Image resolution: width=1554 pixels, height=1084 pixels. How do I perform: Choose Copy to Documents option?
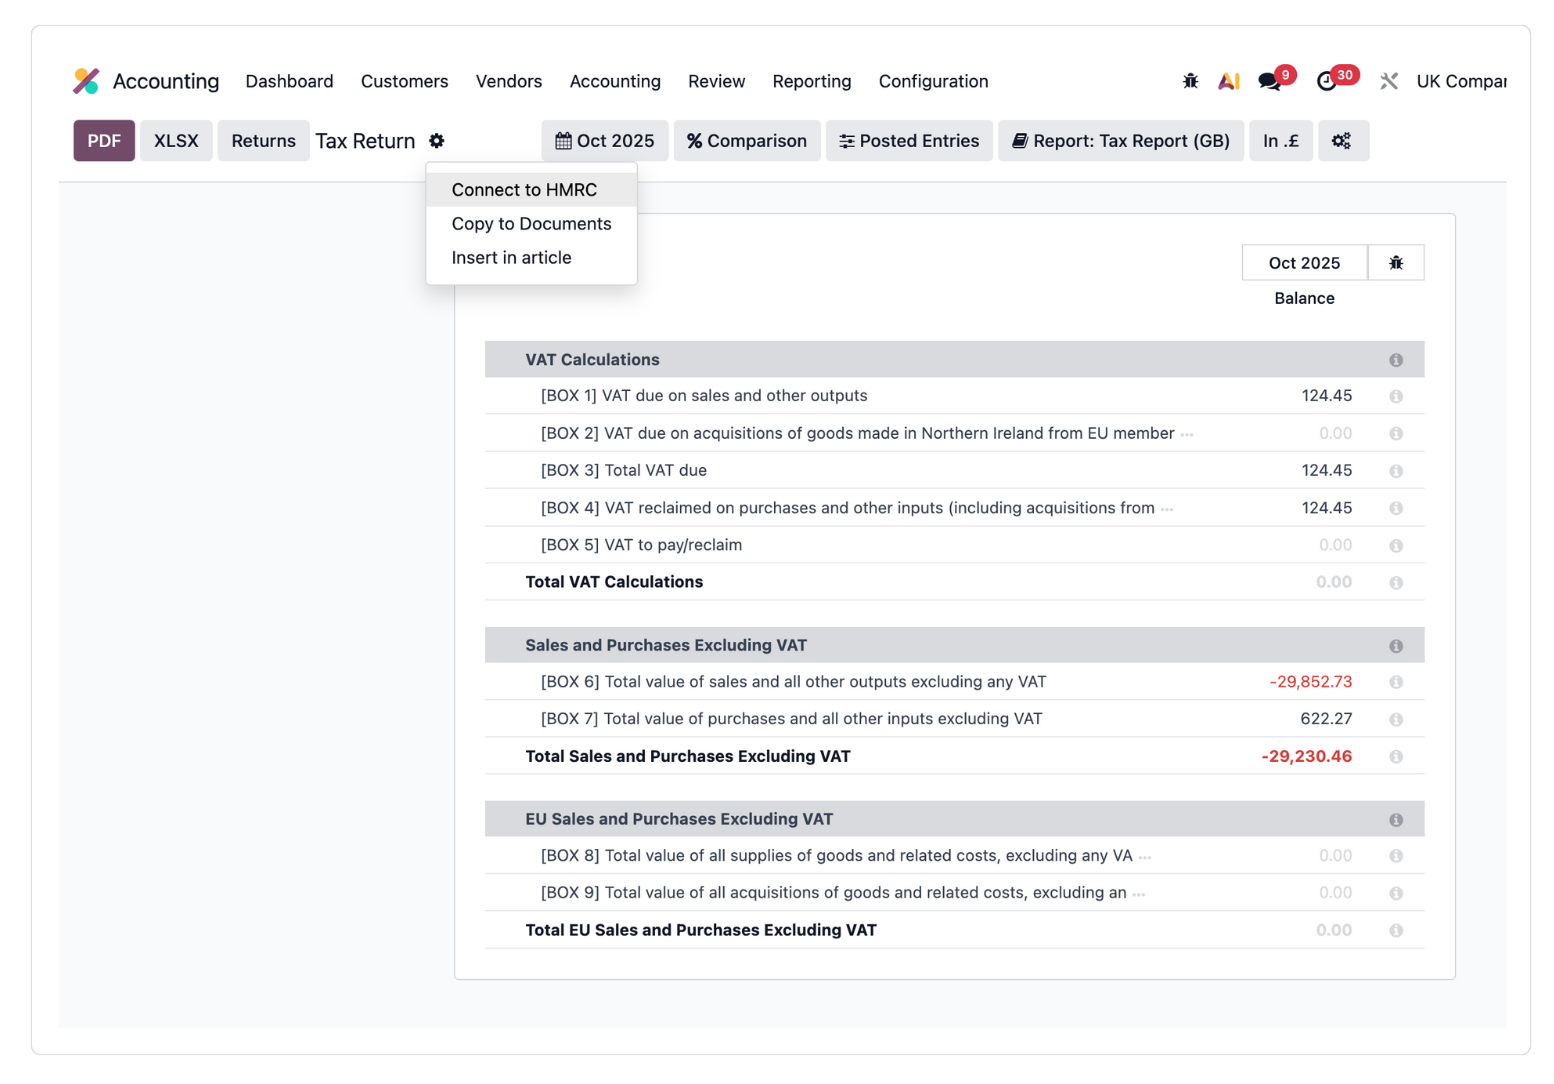click(x=531, y=224)
